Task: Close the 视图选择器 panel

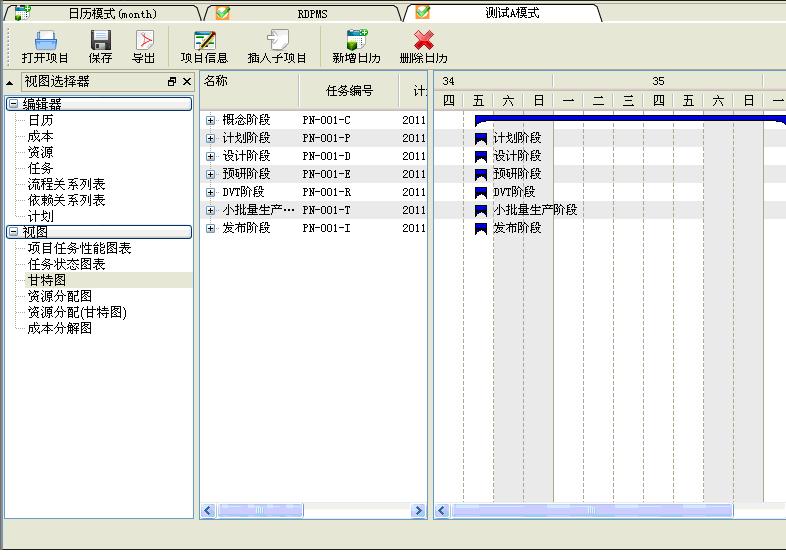Action: coord(186,82)
